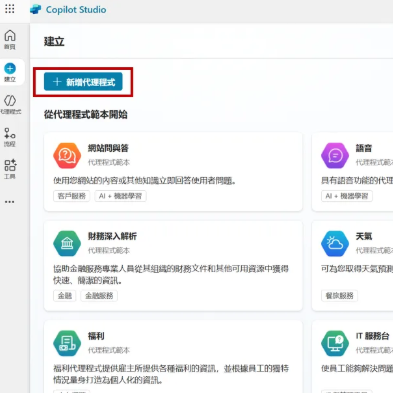Viewport: 393px width, 393px height.
Task: Click the 財務深入解析 card description text
Action: point(171,275)
